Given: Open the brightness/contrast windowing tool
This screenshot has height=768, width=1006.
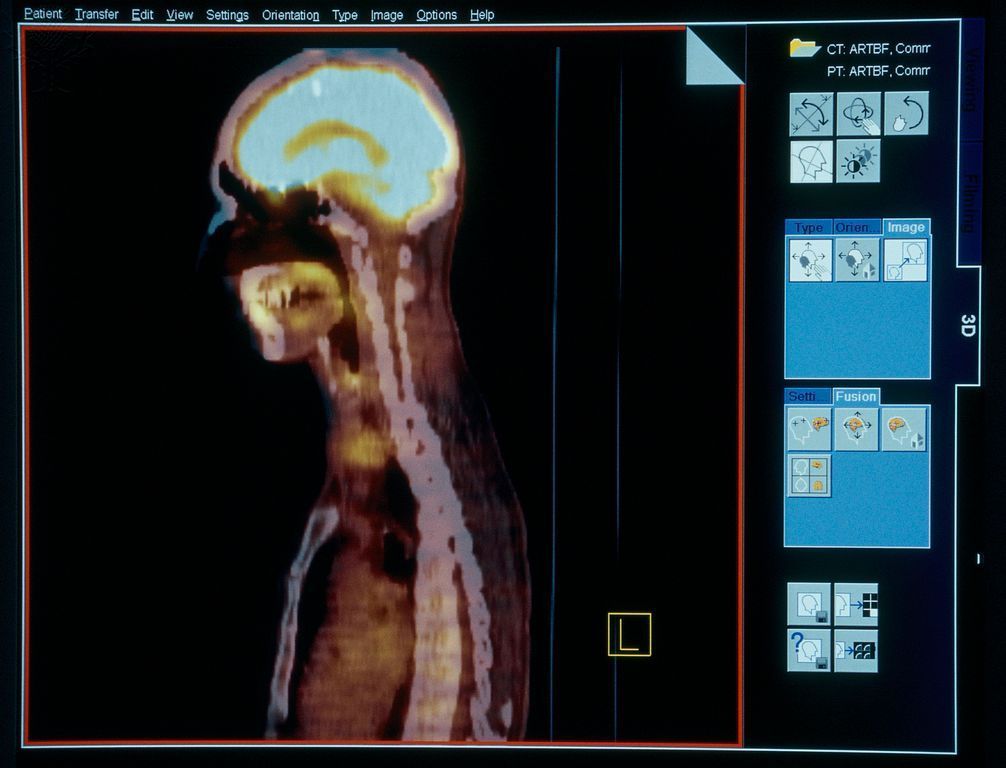Looking at the screenshot, I should click(858, 161).
